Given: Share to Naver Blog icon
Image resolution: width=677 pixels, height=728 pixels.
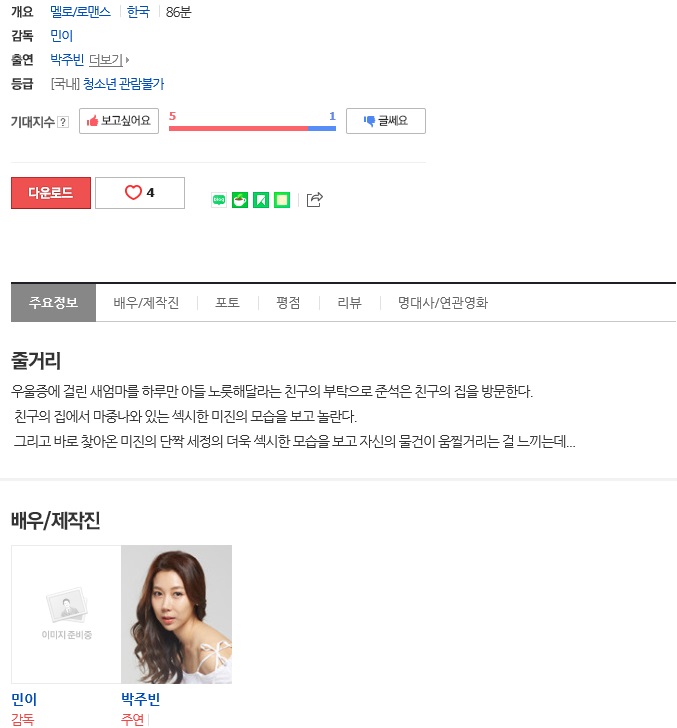Looking at the screenshot, I should (x=219, y=200).
